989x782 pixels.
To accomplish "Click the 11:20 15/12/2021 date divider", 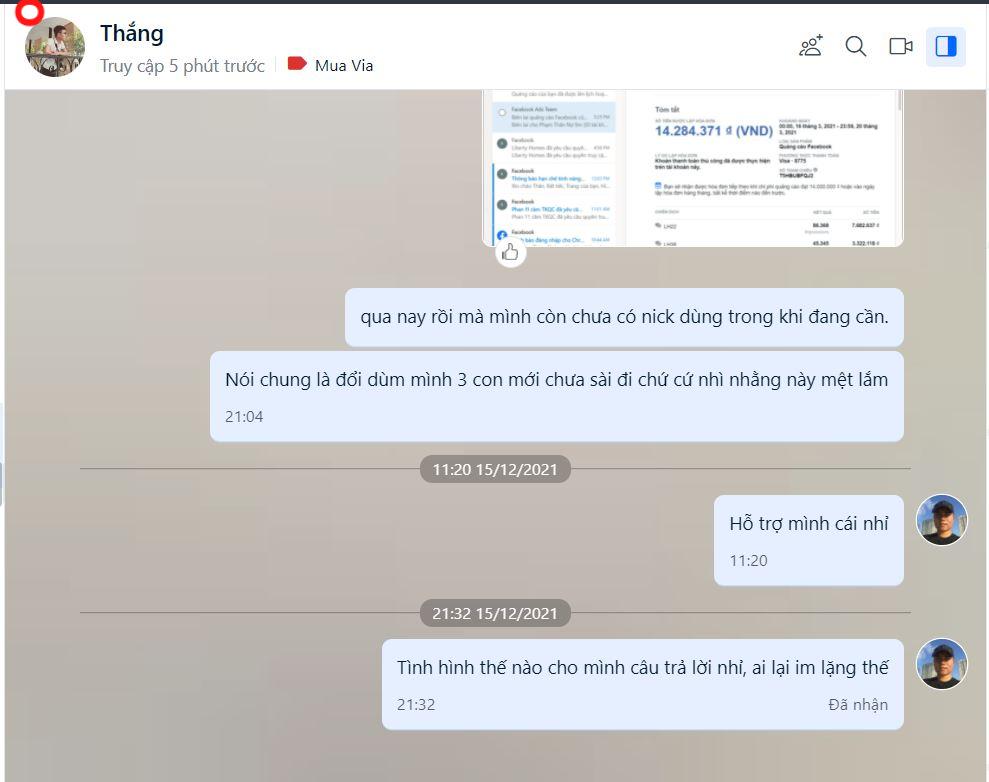I will tap(495, 469).
